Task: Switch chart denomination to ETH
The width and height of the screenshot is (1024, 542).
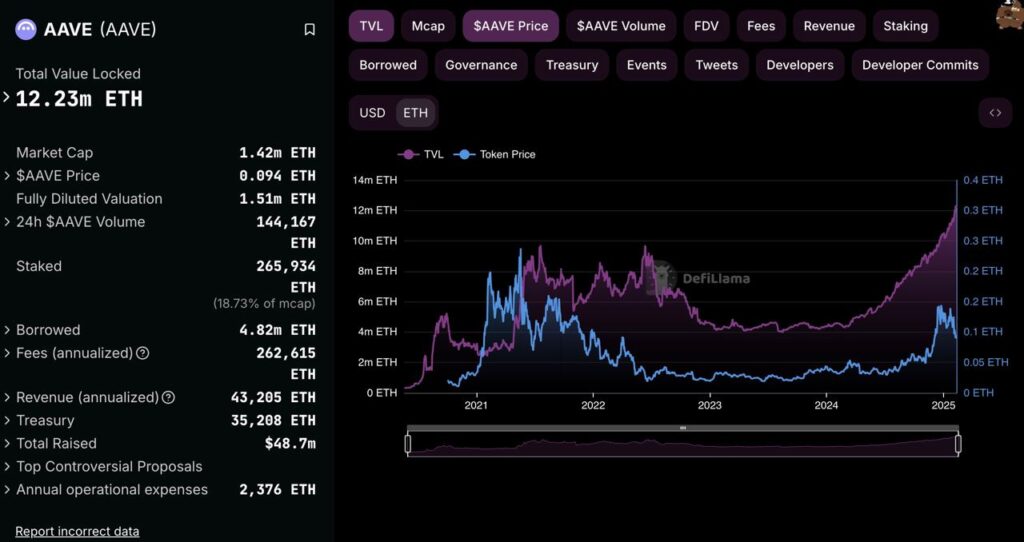Action: point(415,113)
